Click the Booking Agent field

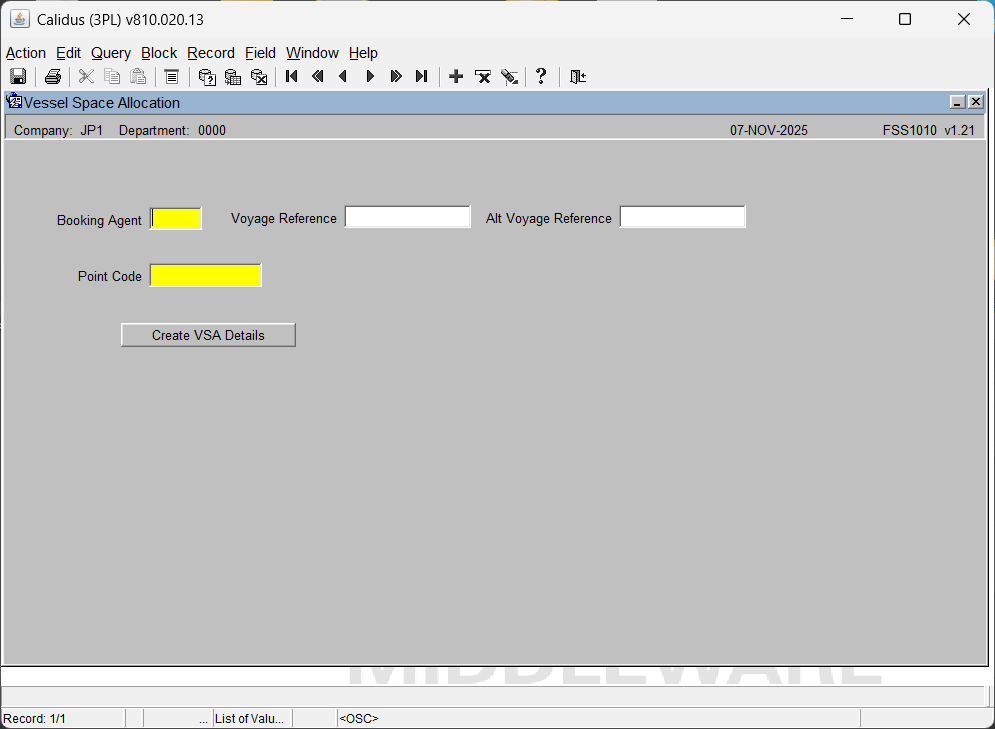[176, 219]
